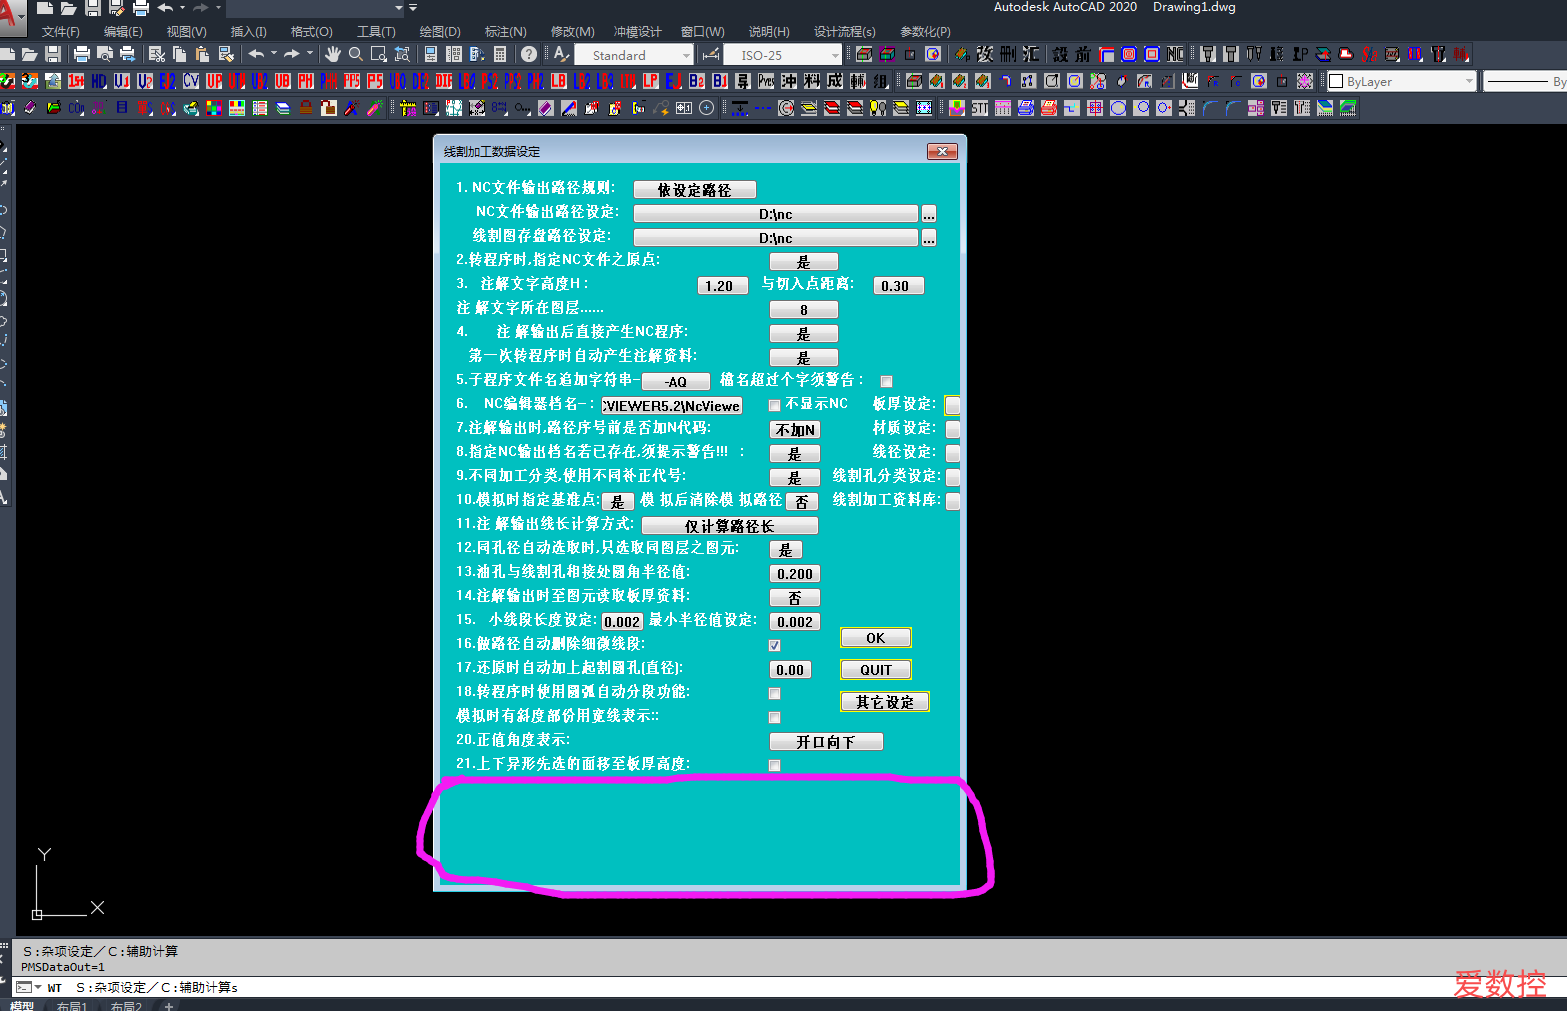Toggle the 不显示NC checkbox
Image resolution: width=1567 pixels, height=1011 pixels.
click(x=774, y=405)
